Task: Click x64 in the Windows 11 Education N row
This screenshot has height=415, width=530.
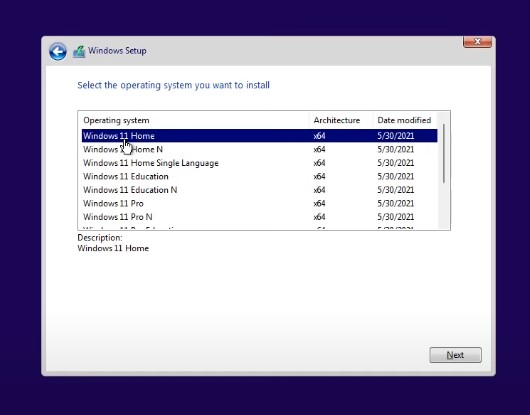Action: 319,190
